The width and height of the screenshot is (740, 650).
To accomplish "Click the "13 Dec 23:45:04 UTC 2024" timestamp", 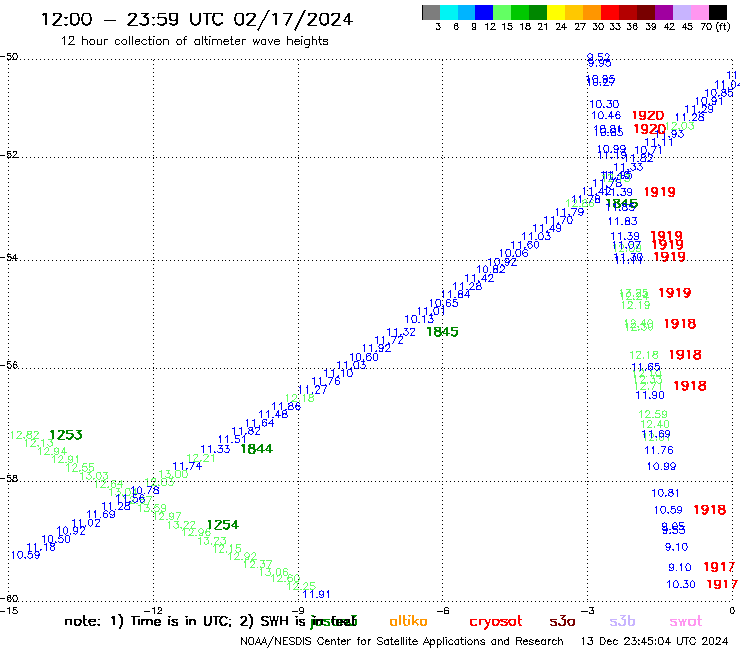I will (654, 641).
